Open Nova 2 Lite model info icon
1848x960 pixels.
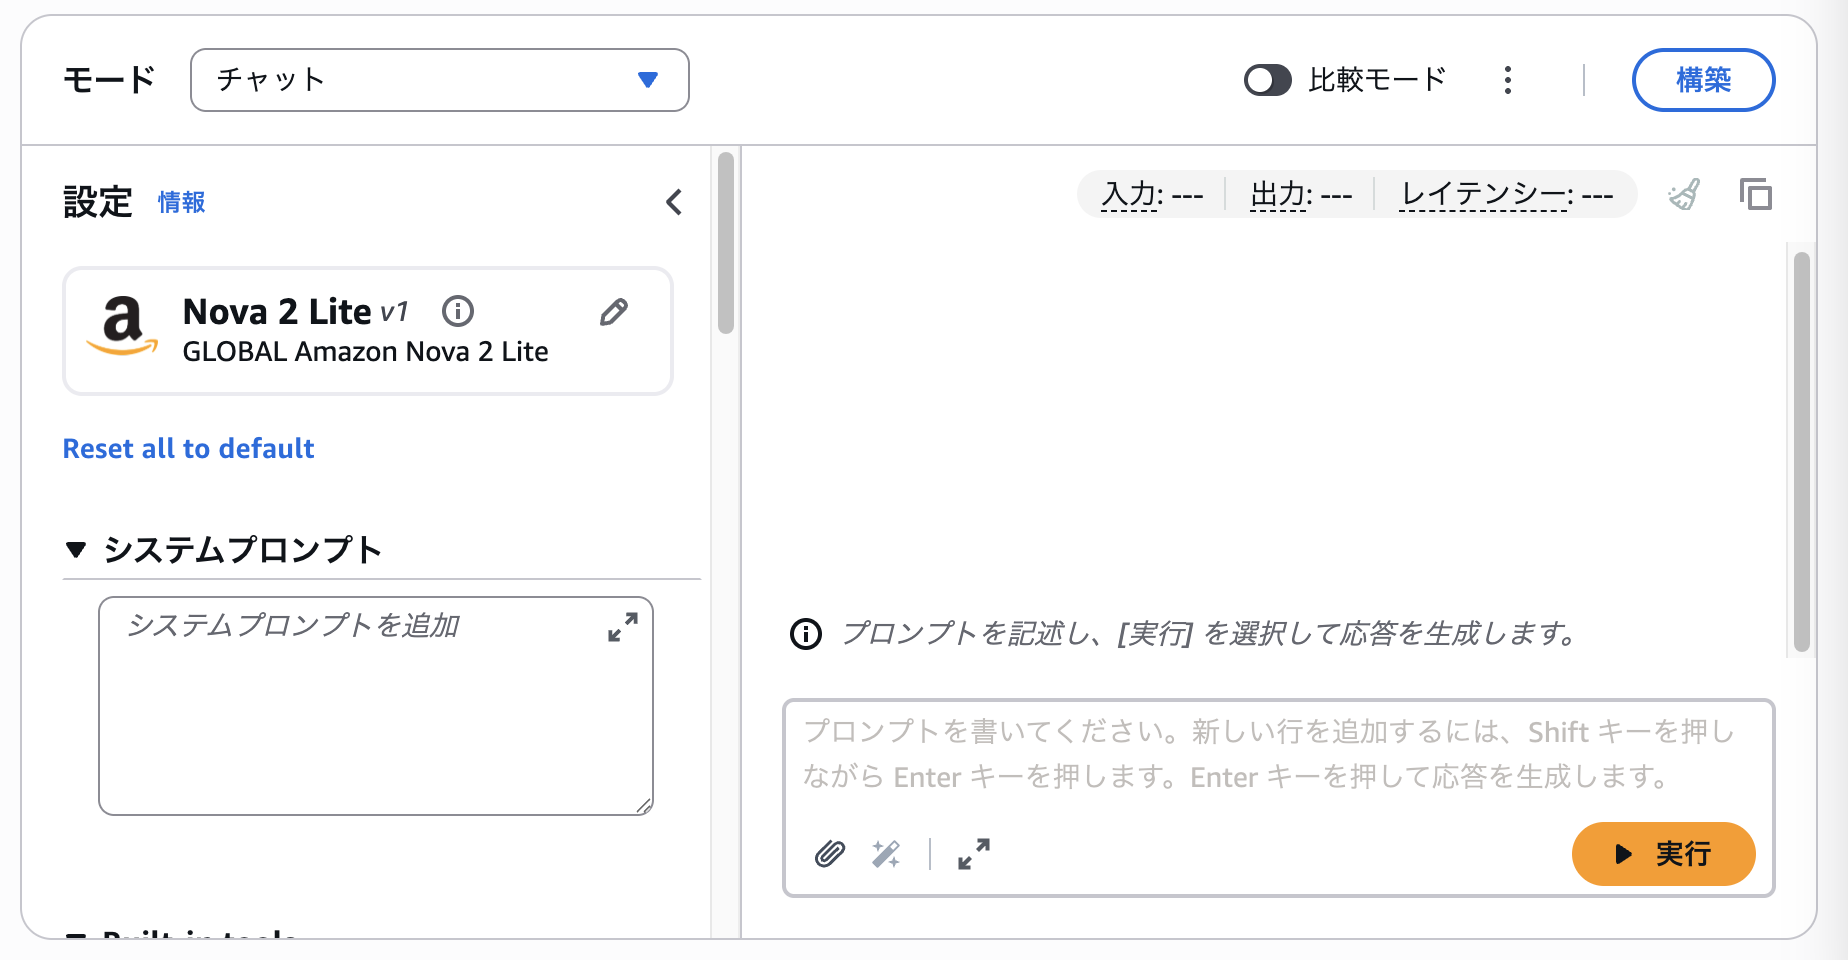point(458,312)
